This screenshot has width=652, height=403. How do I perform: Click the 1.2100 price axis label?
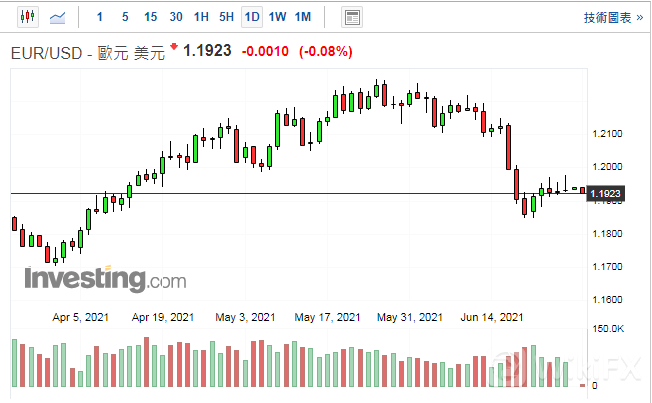coord(608,134)
